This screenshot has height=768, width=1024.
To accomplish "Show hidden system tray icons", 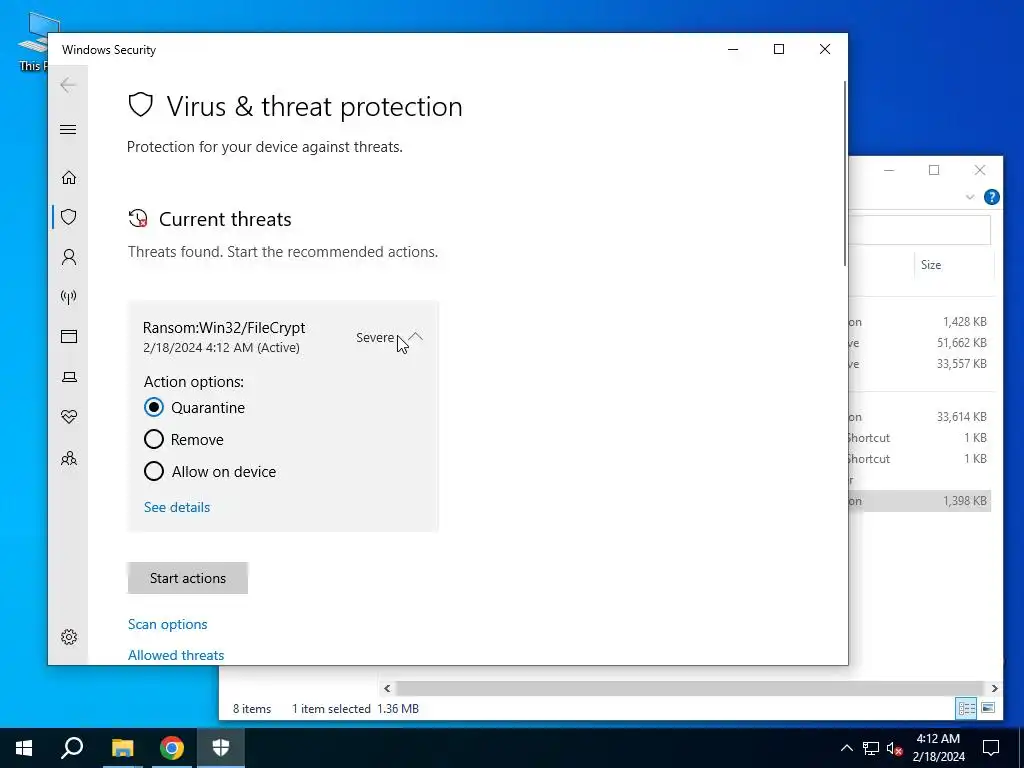I will click(846, 748).
